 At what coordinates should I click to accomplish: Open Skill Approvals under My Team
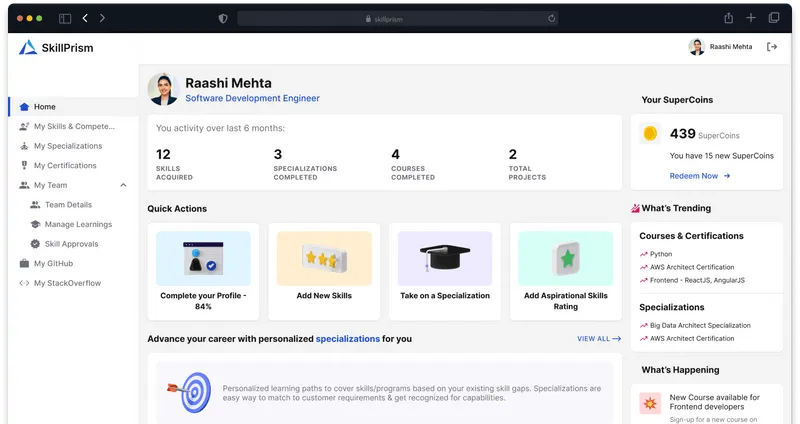[71, 244]
